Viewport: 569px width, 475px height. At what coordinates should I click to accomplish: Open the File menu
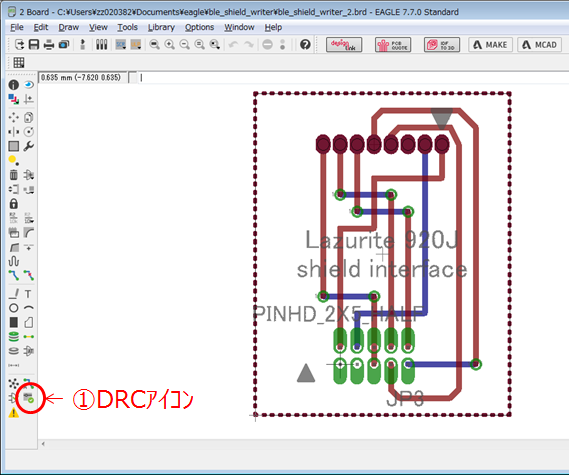pos(17,27)
